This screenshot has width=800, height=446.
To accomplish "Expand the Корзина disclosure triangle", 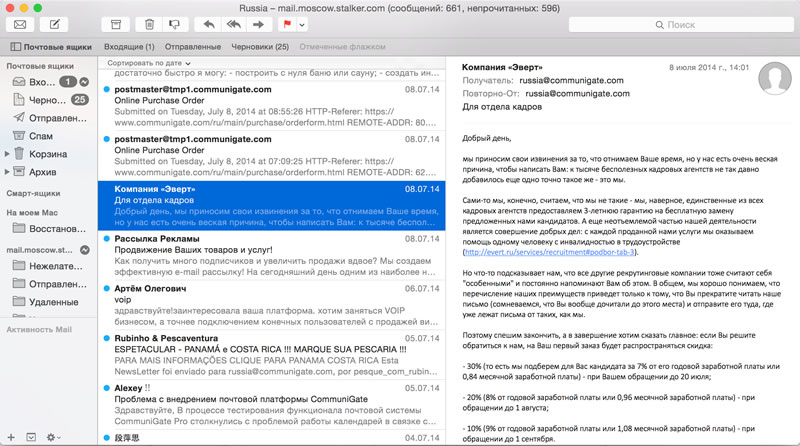I will 7,154.
